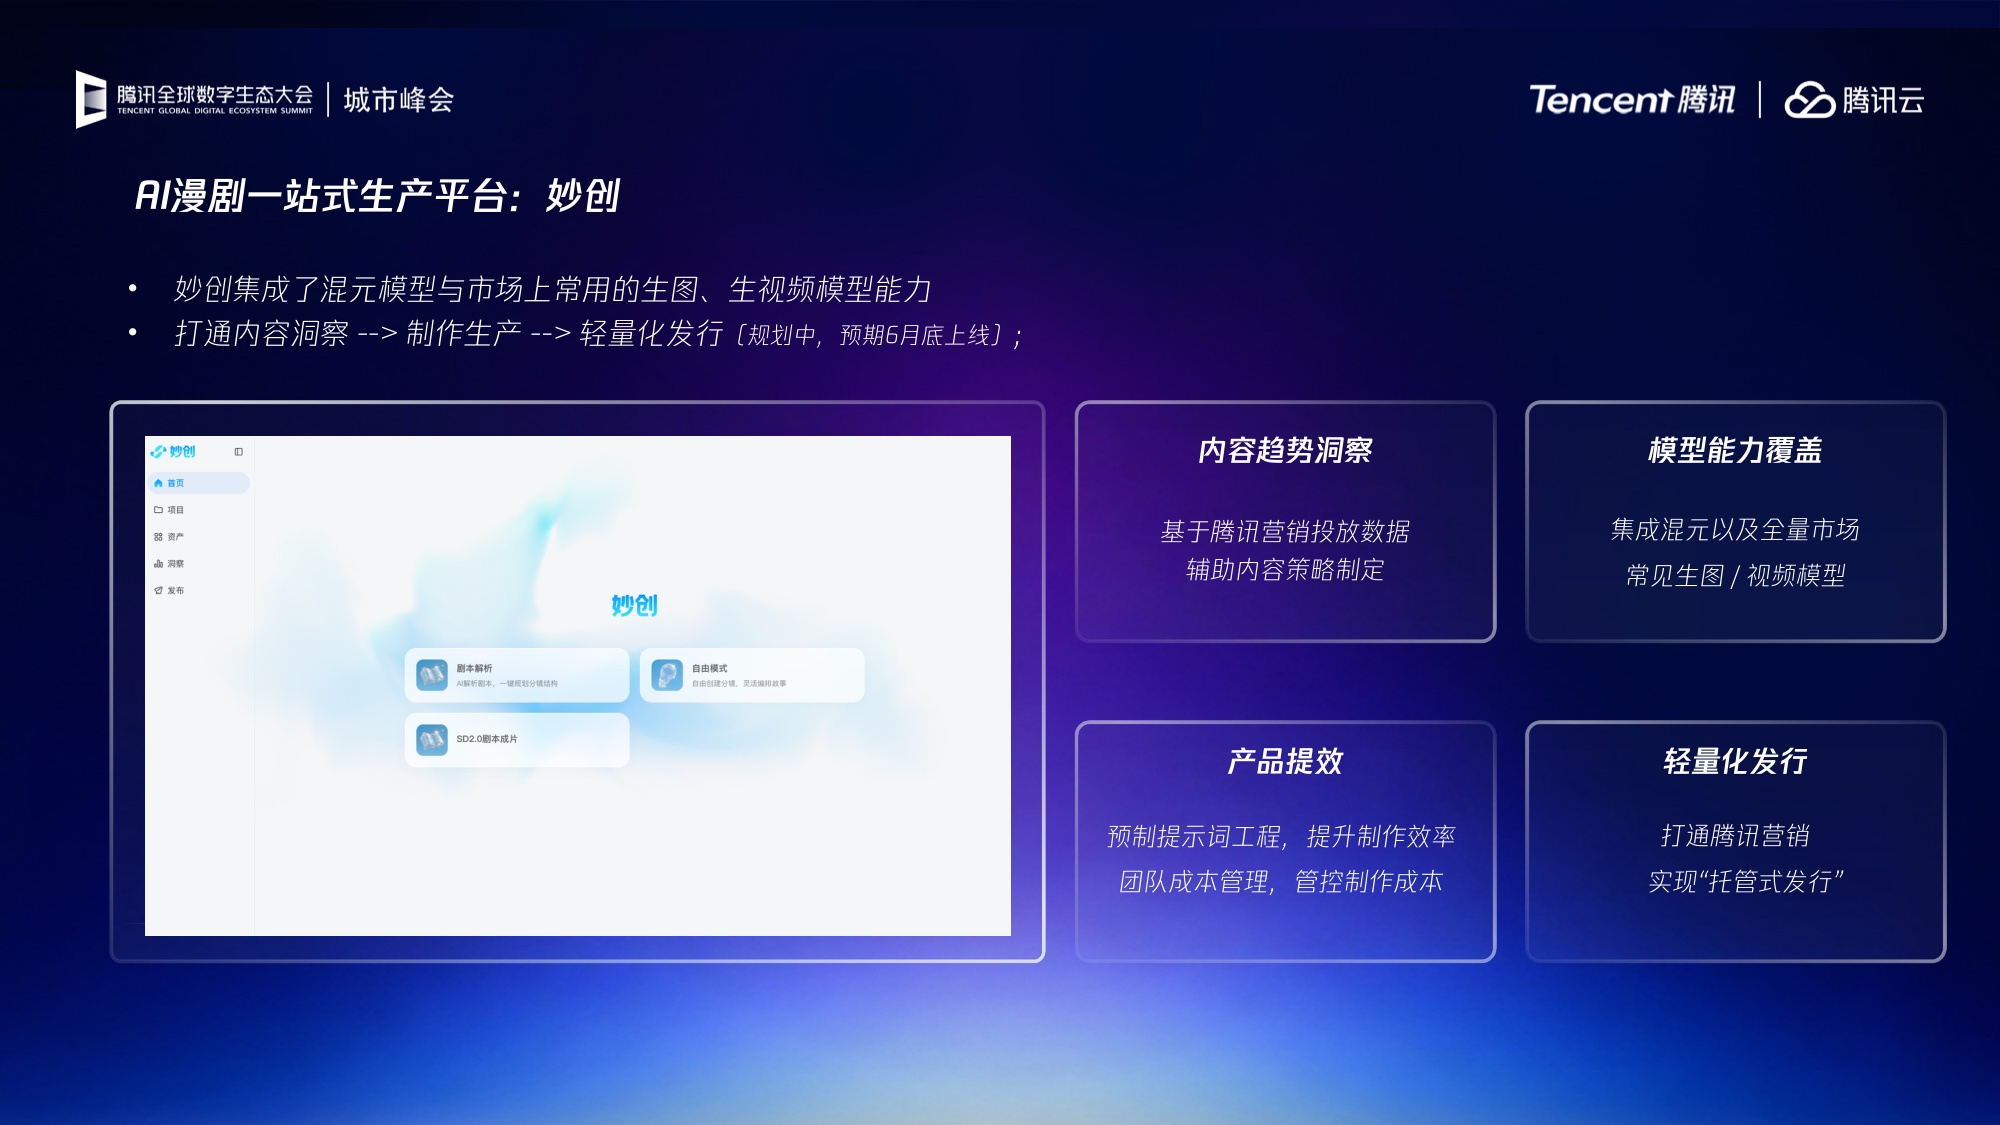Collapse the sidebar with the panel toggle icon
The width and height of the screenshot is (2000, 1125).
coord(238,452)
